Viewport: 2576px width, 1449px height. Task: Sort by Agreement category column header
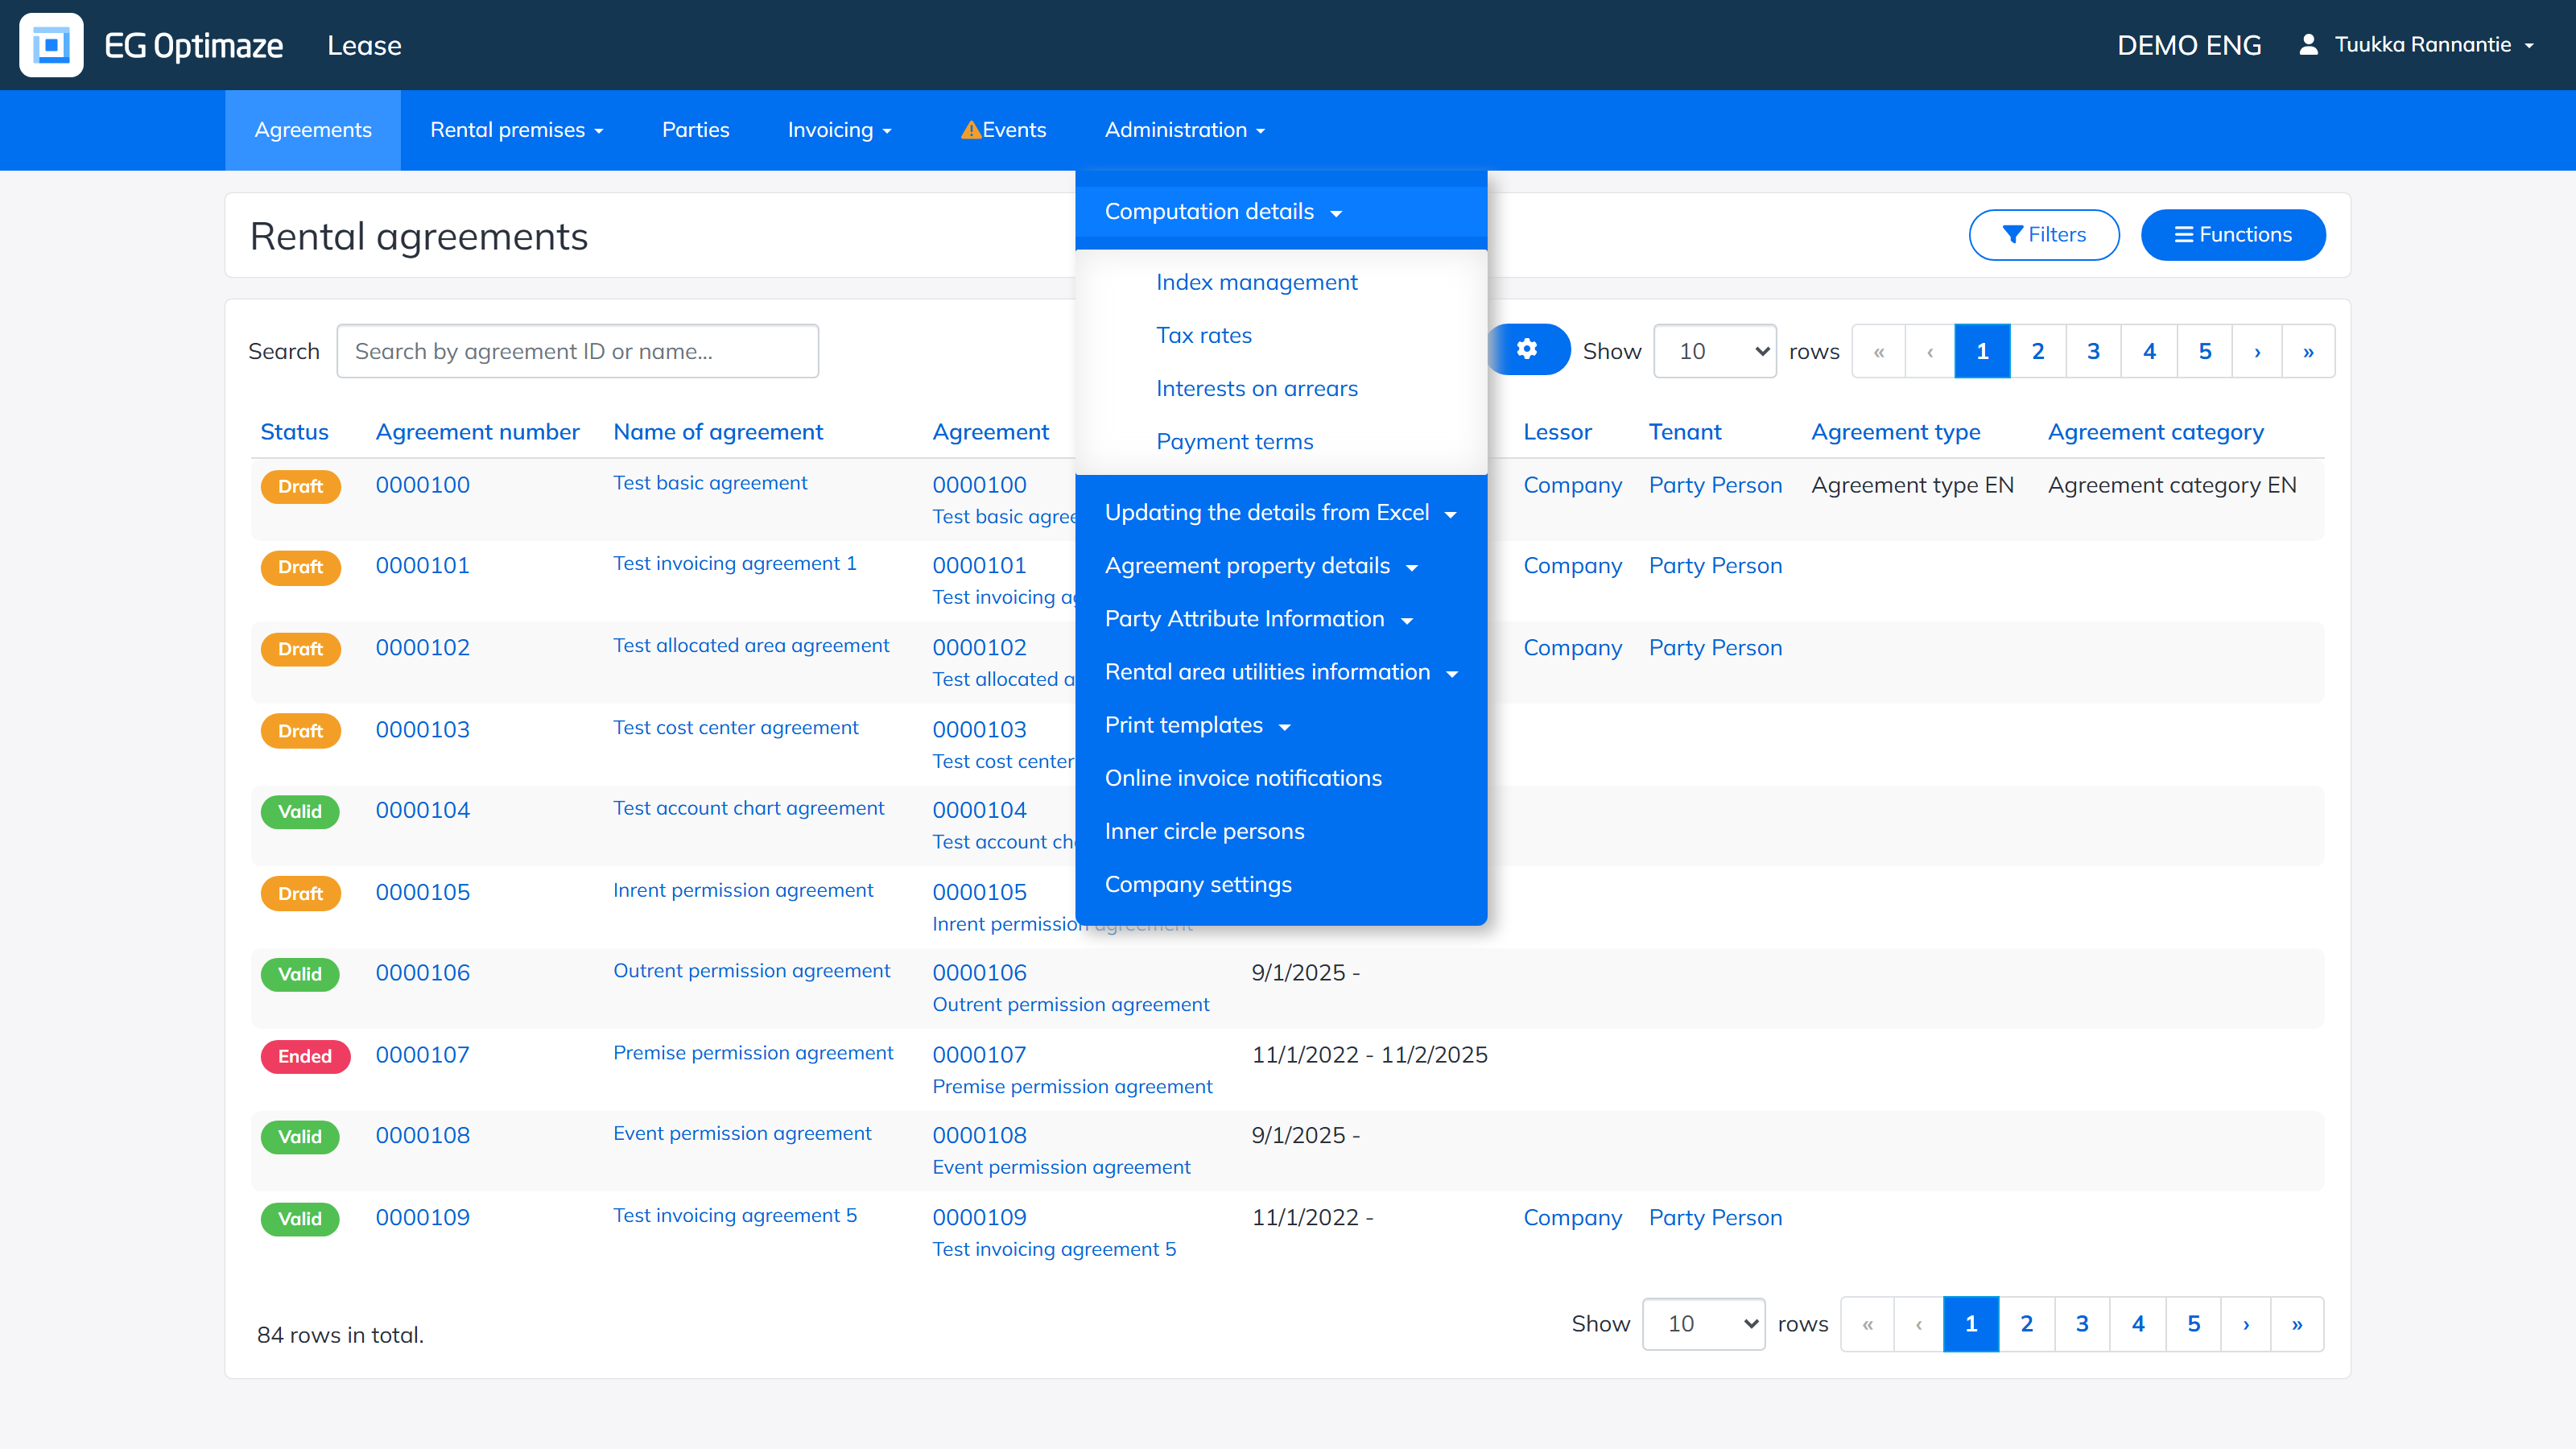point(2155,432)
